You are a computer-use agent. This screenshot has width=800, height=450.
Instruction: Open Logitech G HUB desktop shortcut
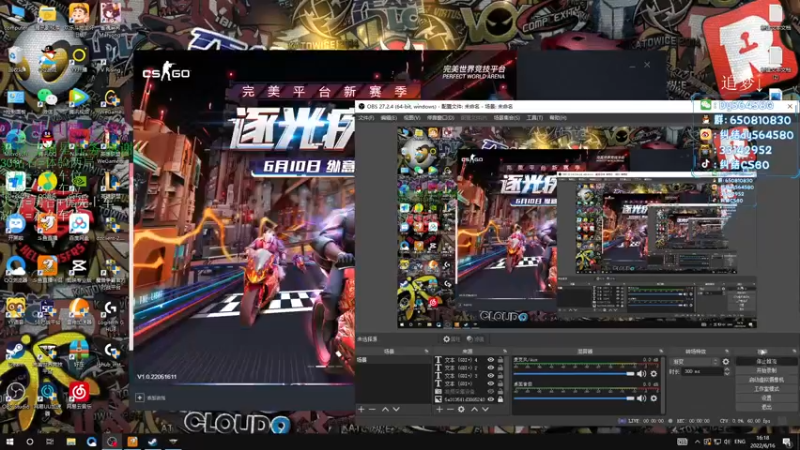pos(111,312)
